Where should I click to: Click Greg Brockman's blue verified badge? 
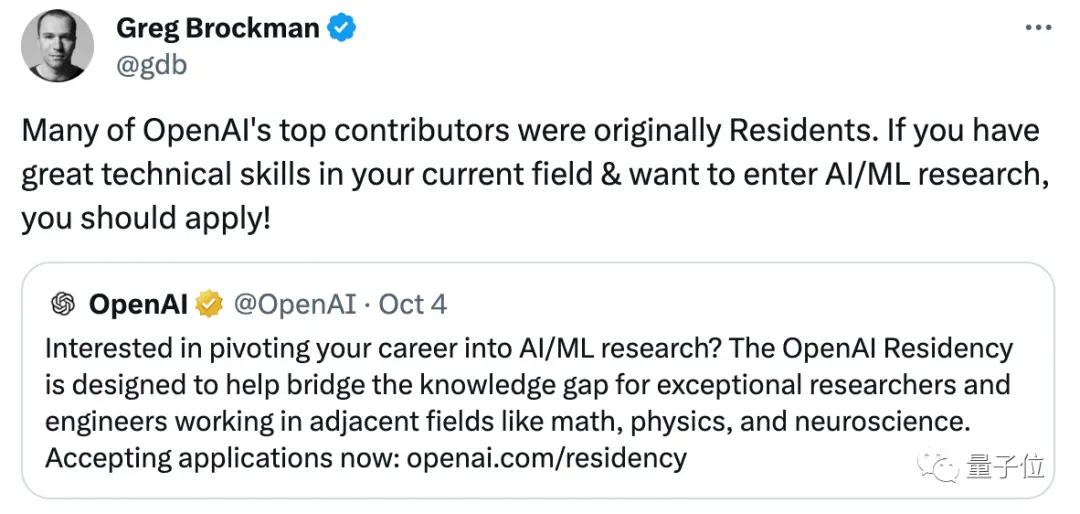[343, 29]
